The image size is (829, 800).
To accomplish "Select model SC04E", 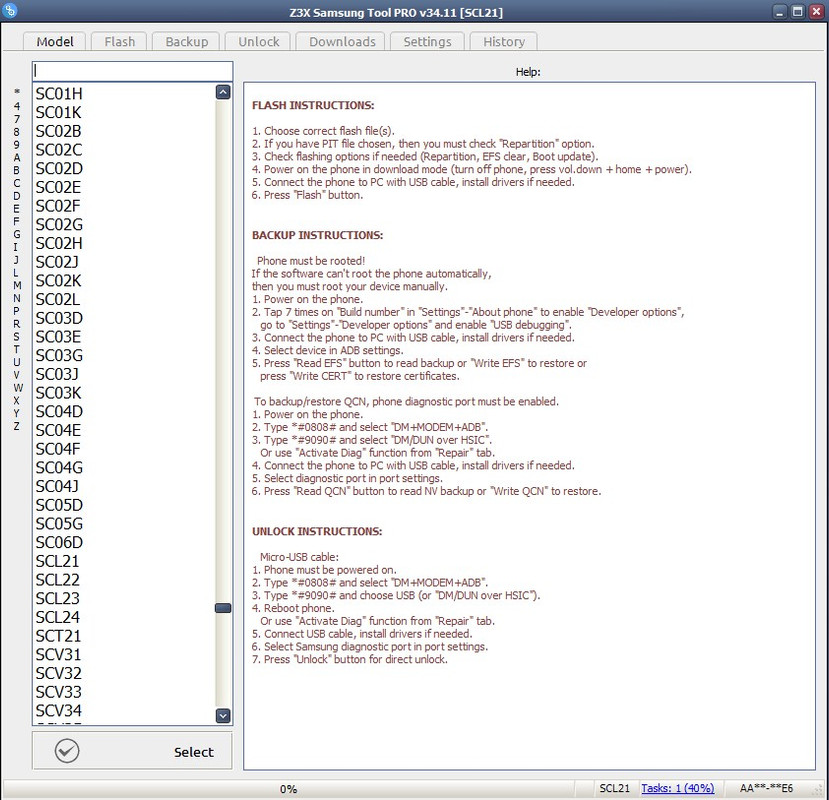I will click(x=124, y=430).
